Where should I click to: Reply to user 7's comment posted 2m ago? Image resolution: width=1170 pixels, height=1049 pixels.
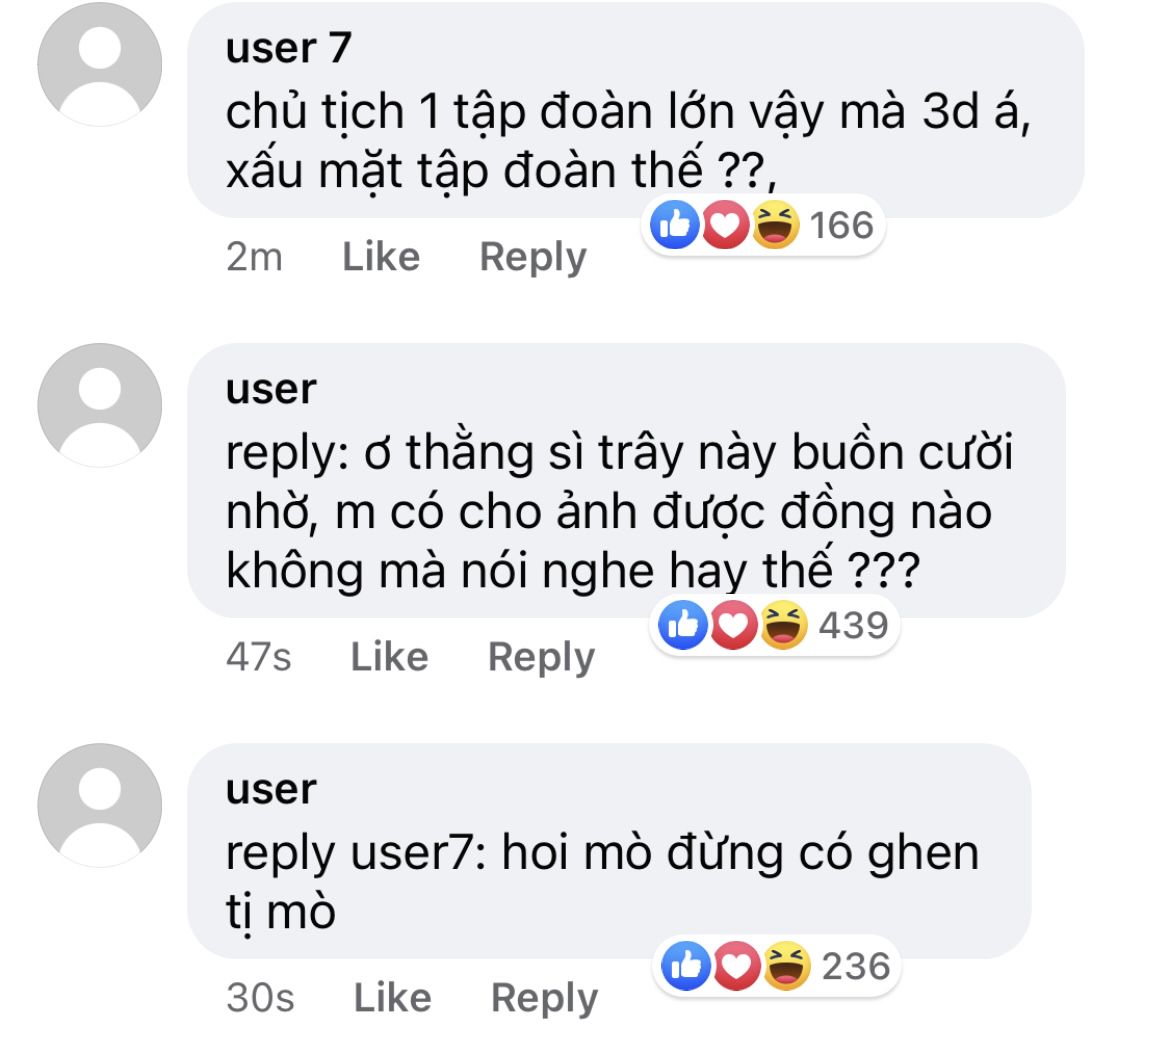(x=533, y=258)
